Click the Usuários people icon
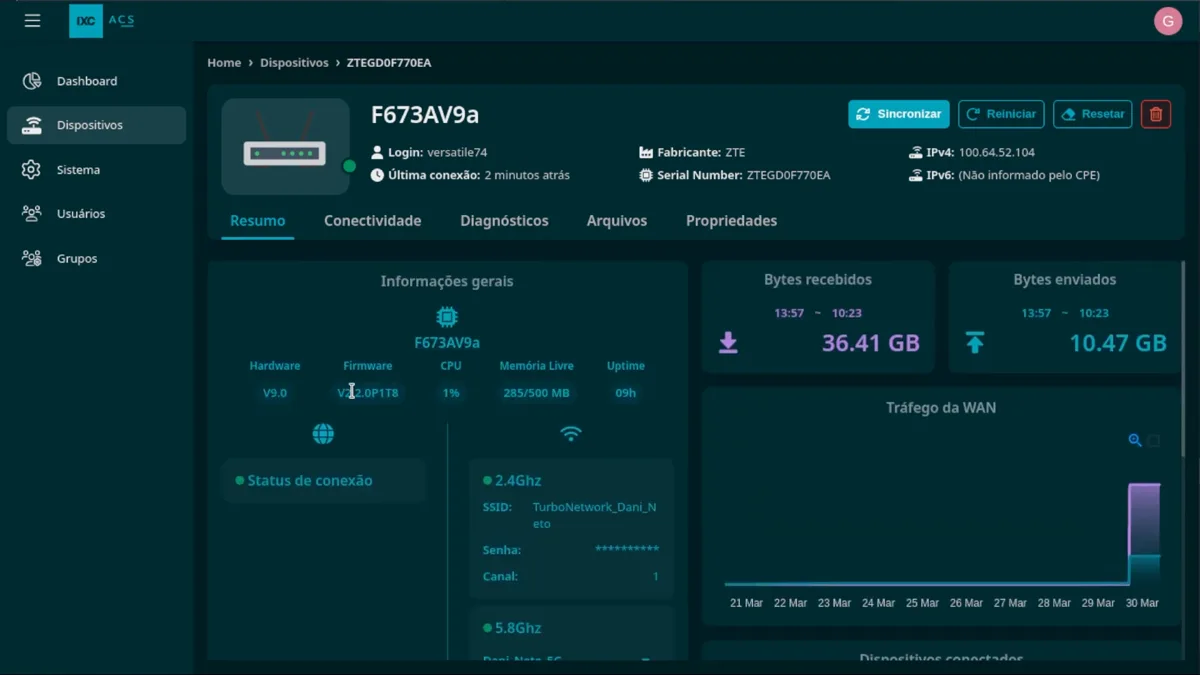 tap(32, 213)
